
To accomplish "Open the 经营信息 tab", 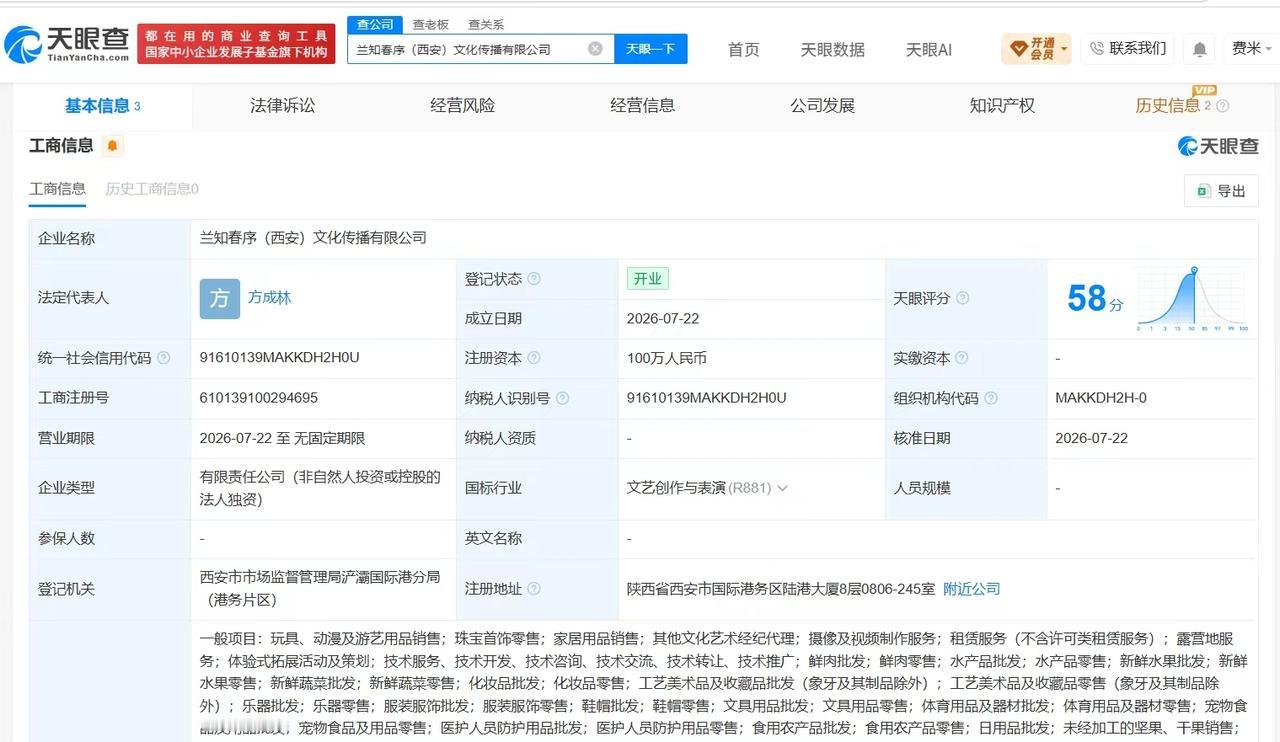I will [642, 106].
